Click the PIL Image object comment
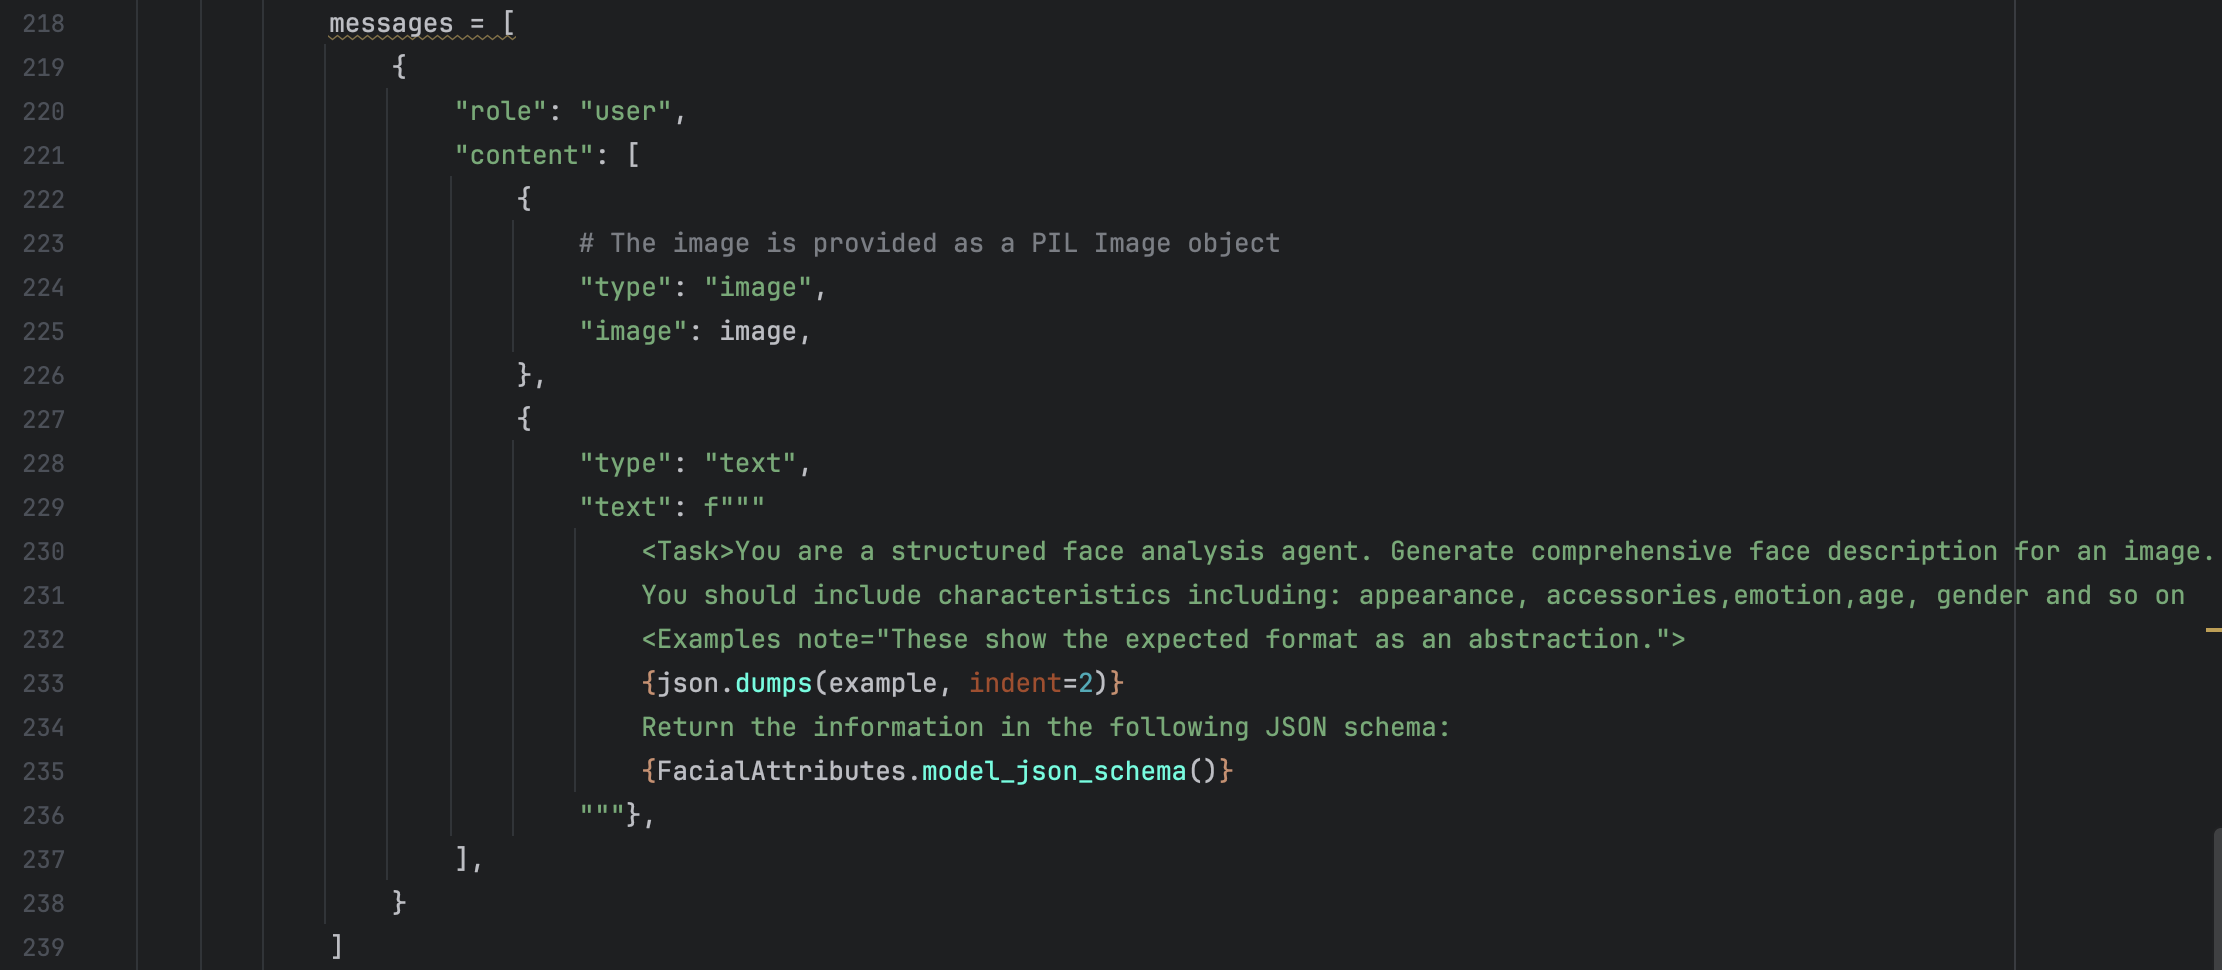The width and height of the screenshot is (2222, 970). 929,243
